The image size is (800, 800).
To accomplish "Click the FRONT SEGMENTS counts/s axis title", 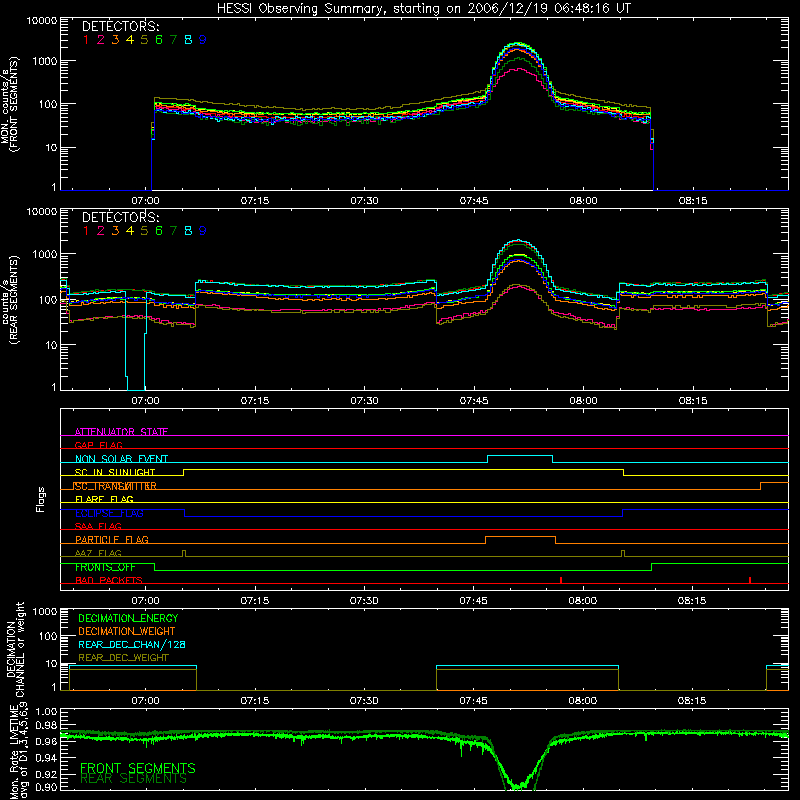I will [x=9, y=105].
